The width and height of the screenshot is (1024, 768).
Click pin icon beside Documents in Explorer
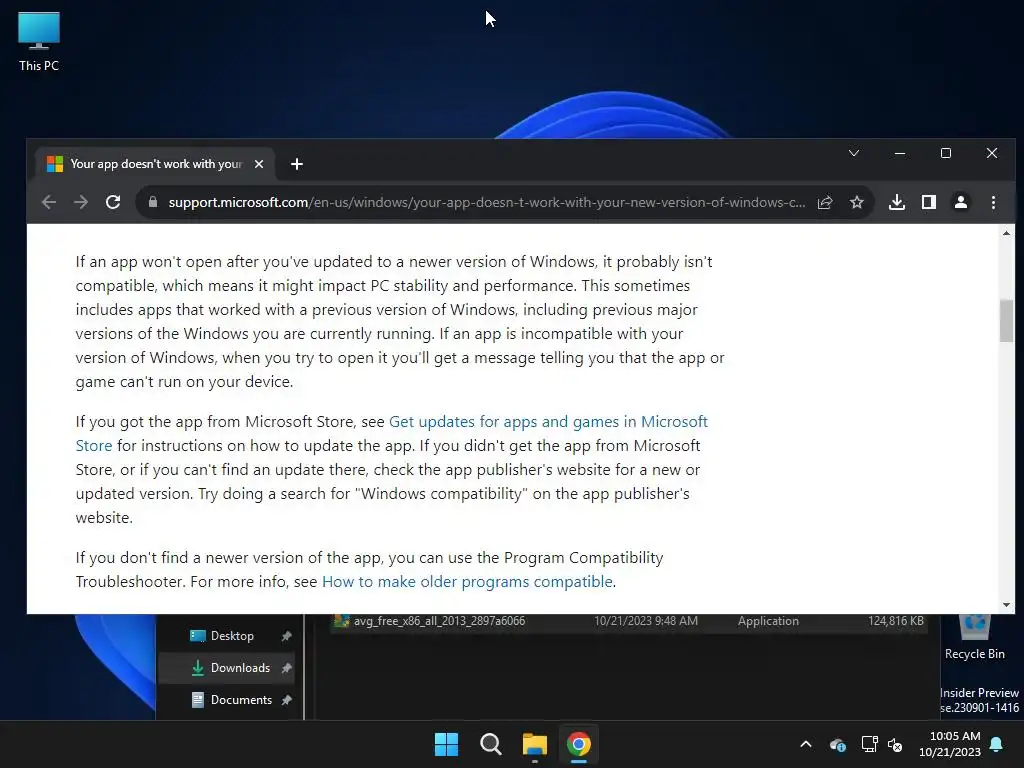(x=286, y=700)
